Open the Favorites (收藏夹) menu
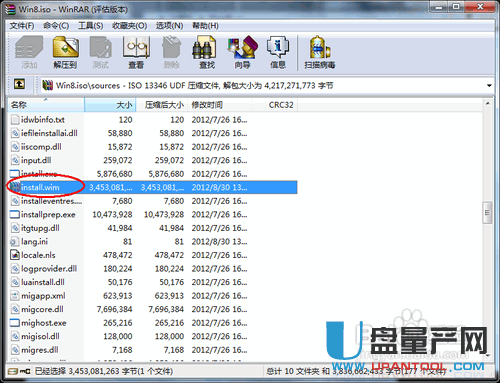Image resolution: width=500 pixels, height=383 pixels. pyautogui.click(x=129, y=26)
